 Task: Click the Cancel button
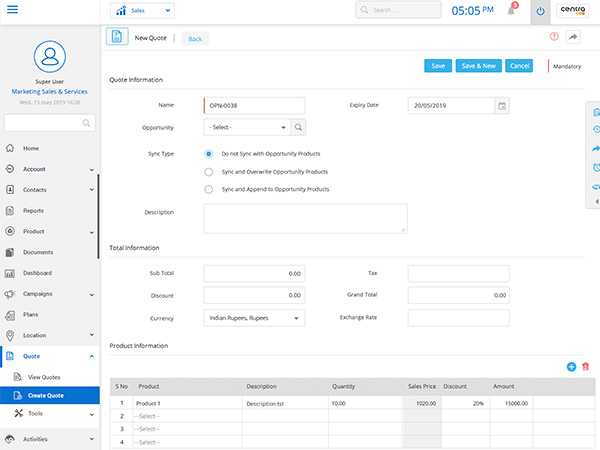(519, 66)
